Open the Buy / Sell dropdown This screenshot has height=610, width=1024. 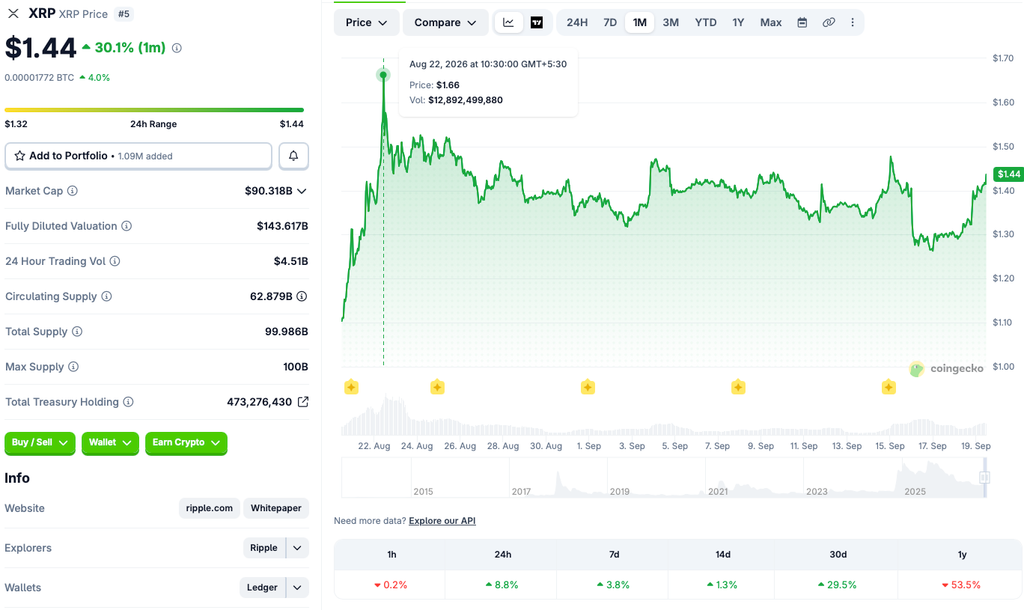pos(40,443)
